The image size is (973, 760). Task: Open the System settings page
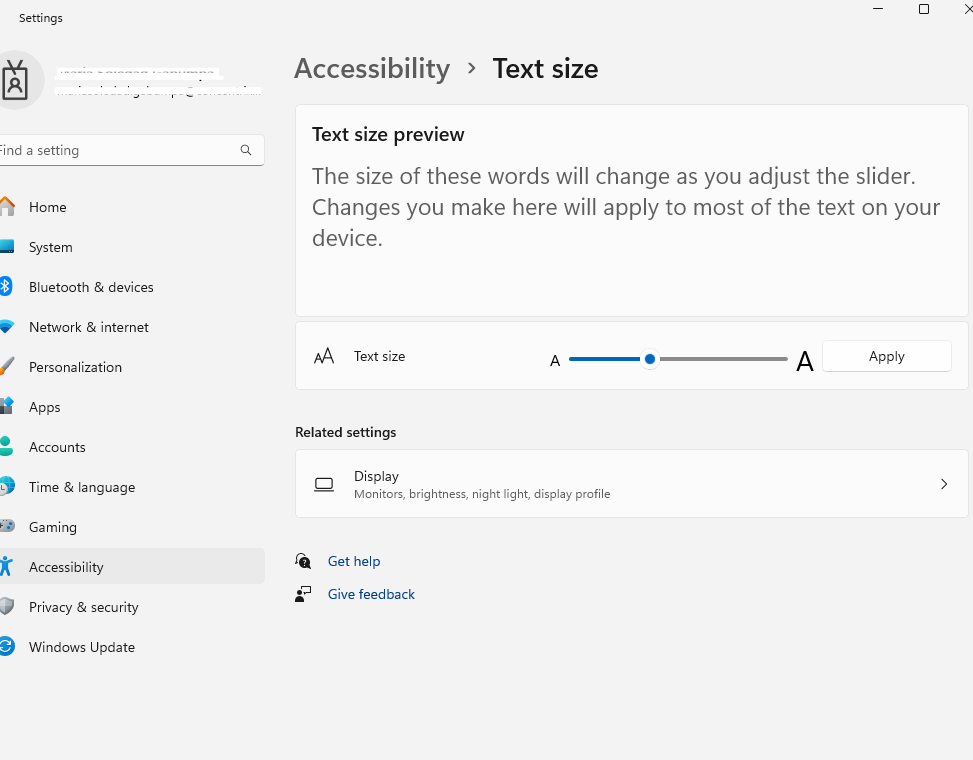tap(50, 247)
